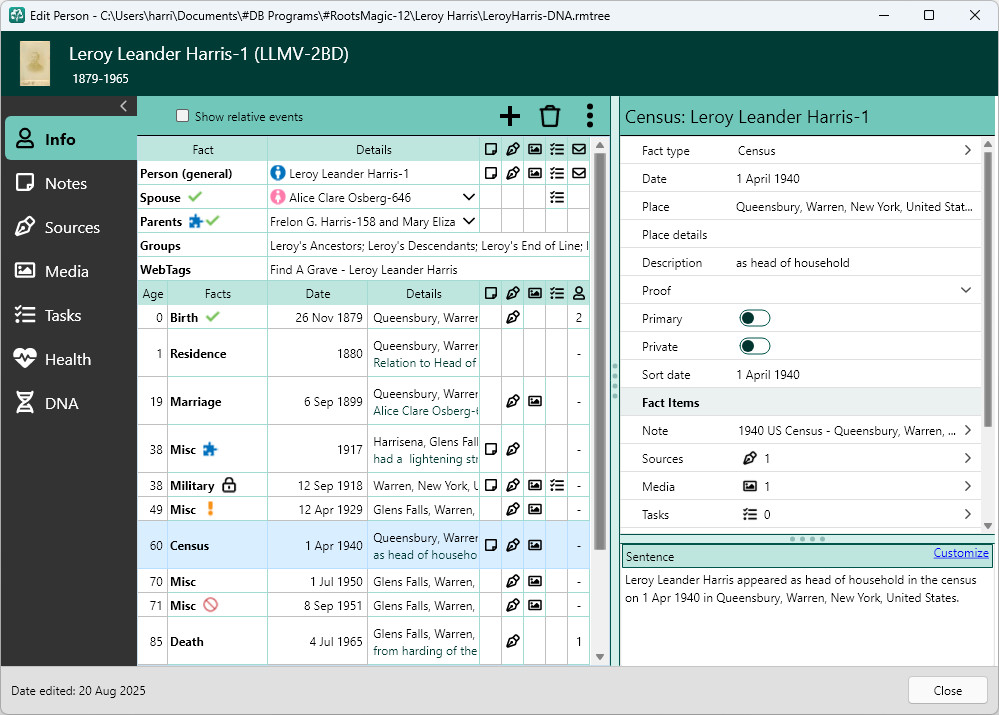Toggle the Private switch
Viewport: 999px width, 715px height.
(x=754, y=346)
